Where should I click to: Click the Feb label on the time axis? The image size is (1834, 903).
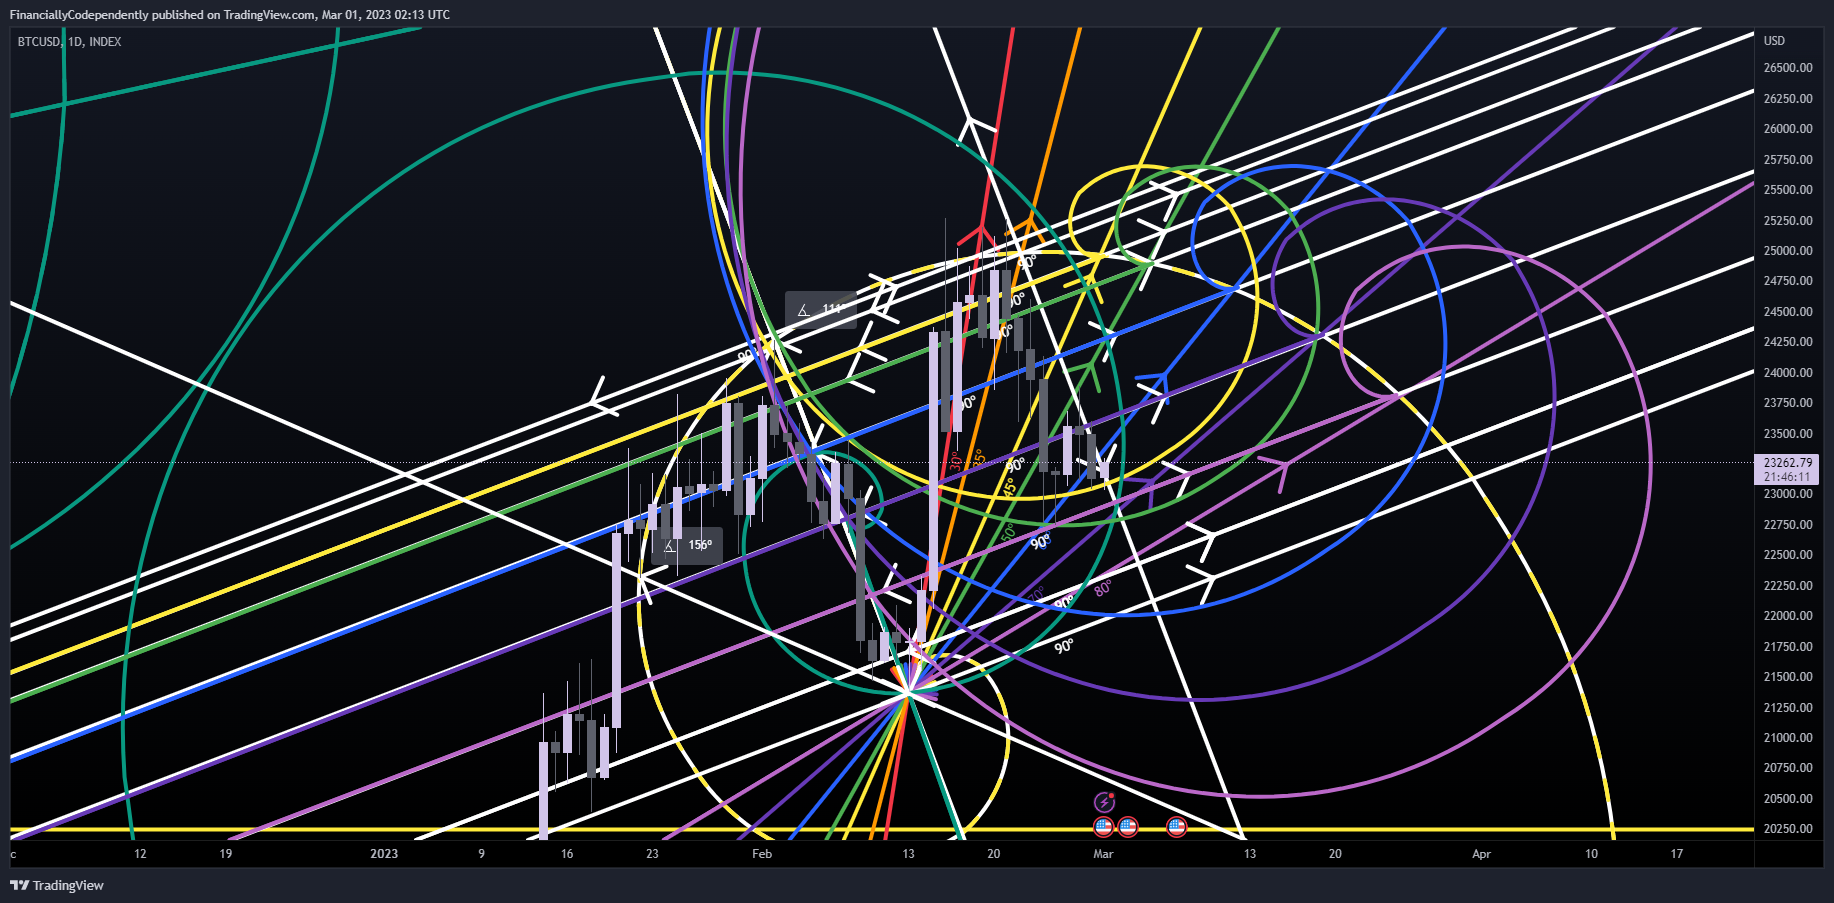click(x=762, y=854)
